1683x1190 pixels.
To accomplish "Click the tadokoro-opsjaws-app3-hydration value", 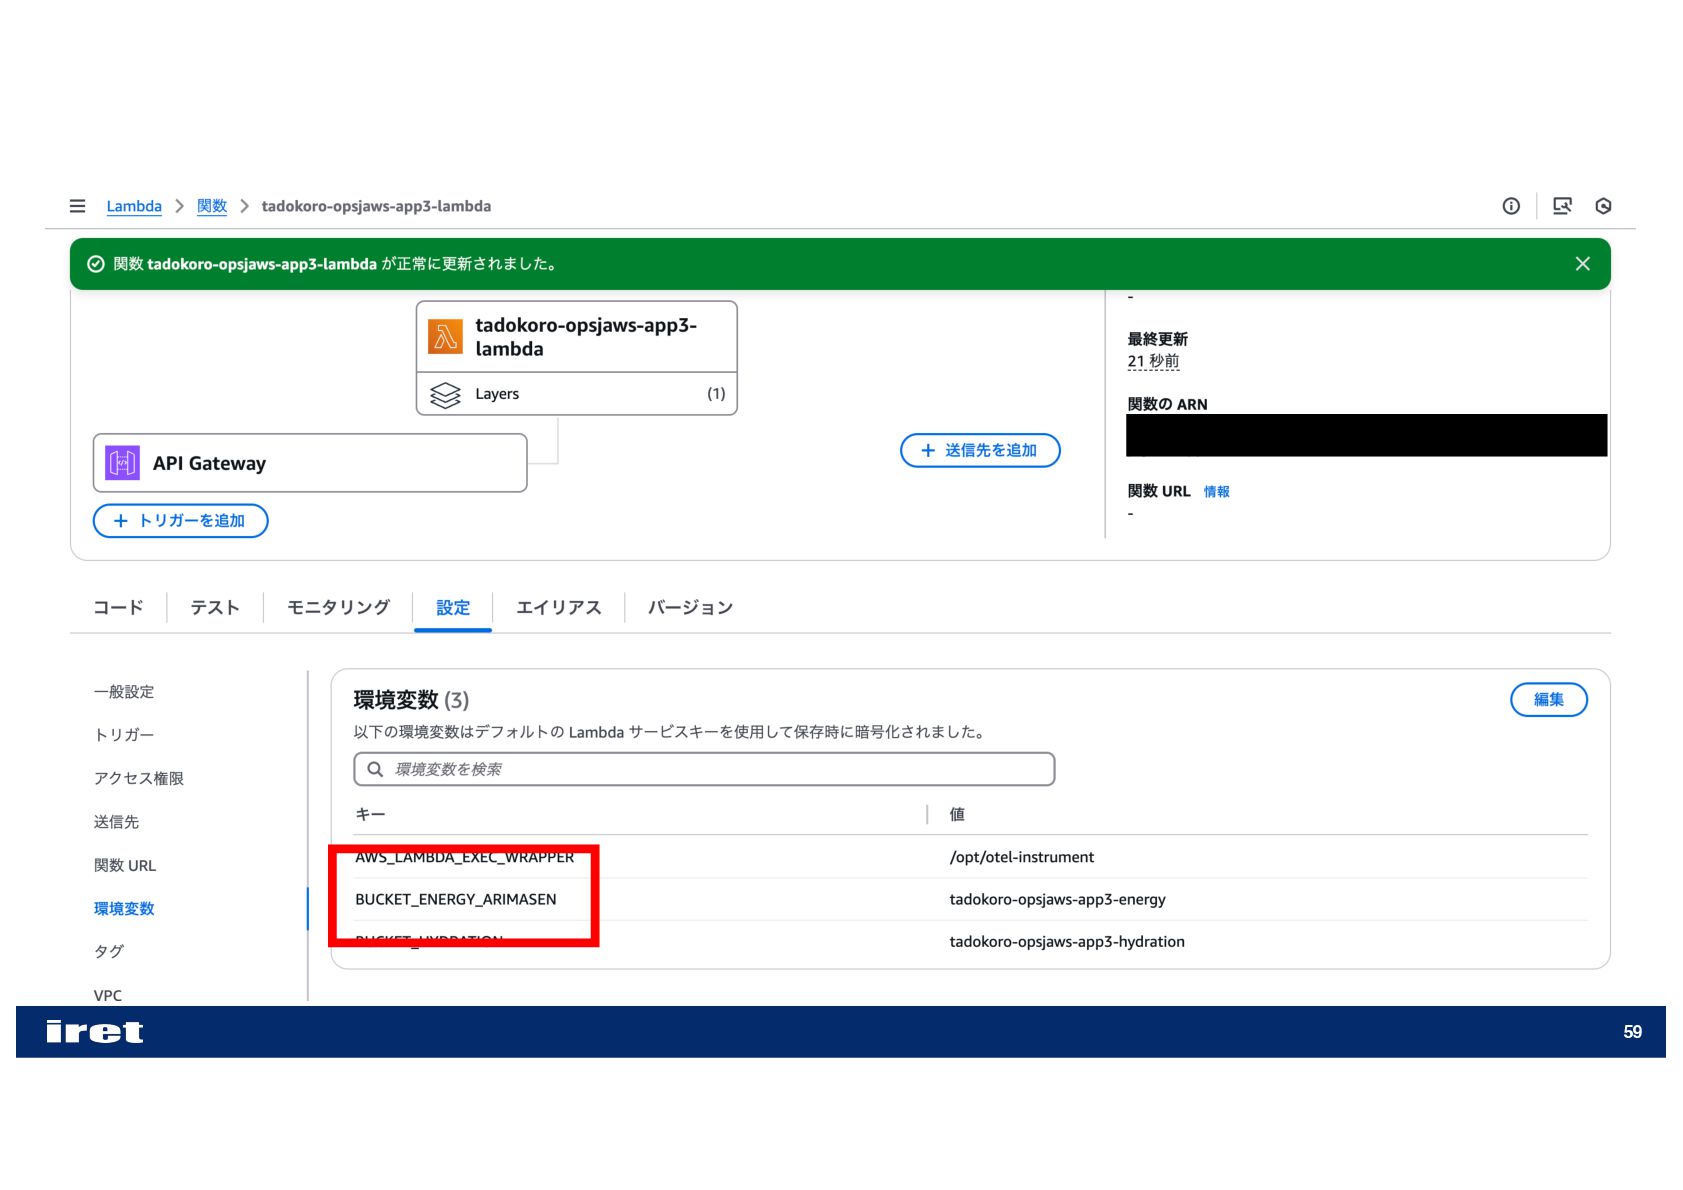I will tap(1067, 941).
